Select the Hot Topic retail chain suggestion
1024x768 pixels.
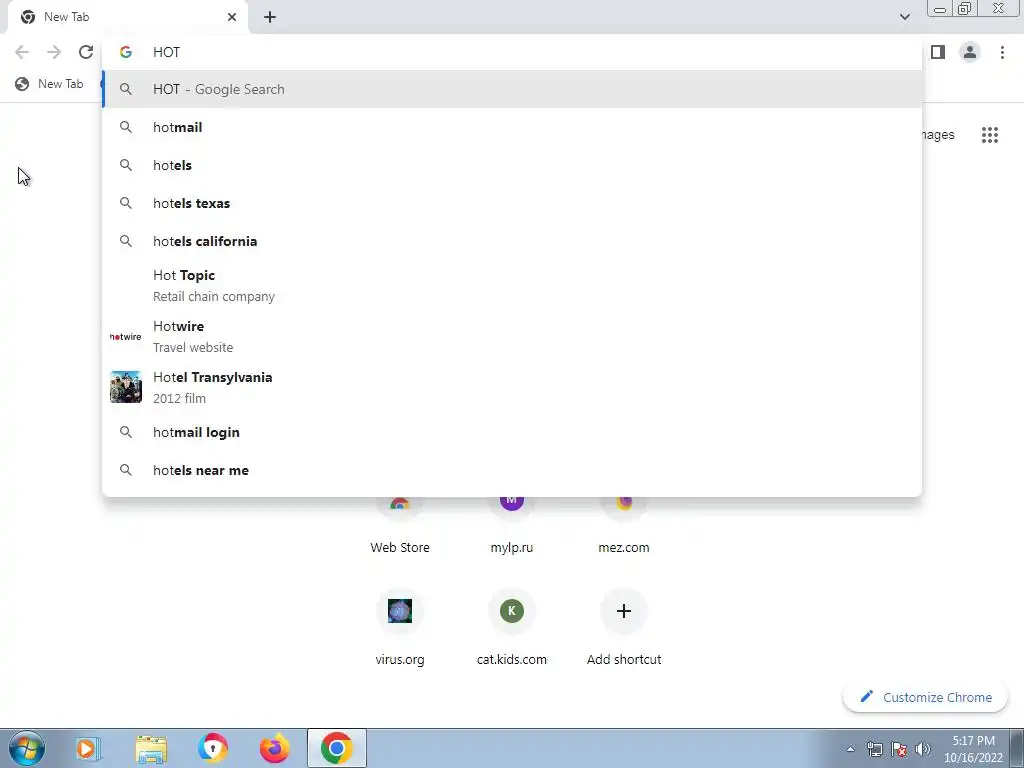pyautogui.click(x=513, y=285)
